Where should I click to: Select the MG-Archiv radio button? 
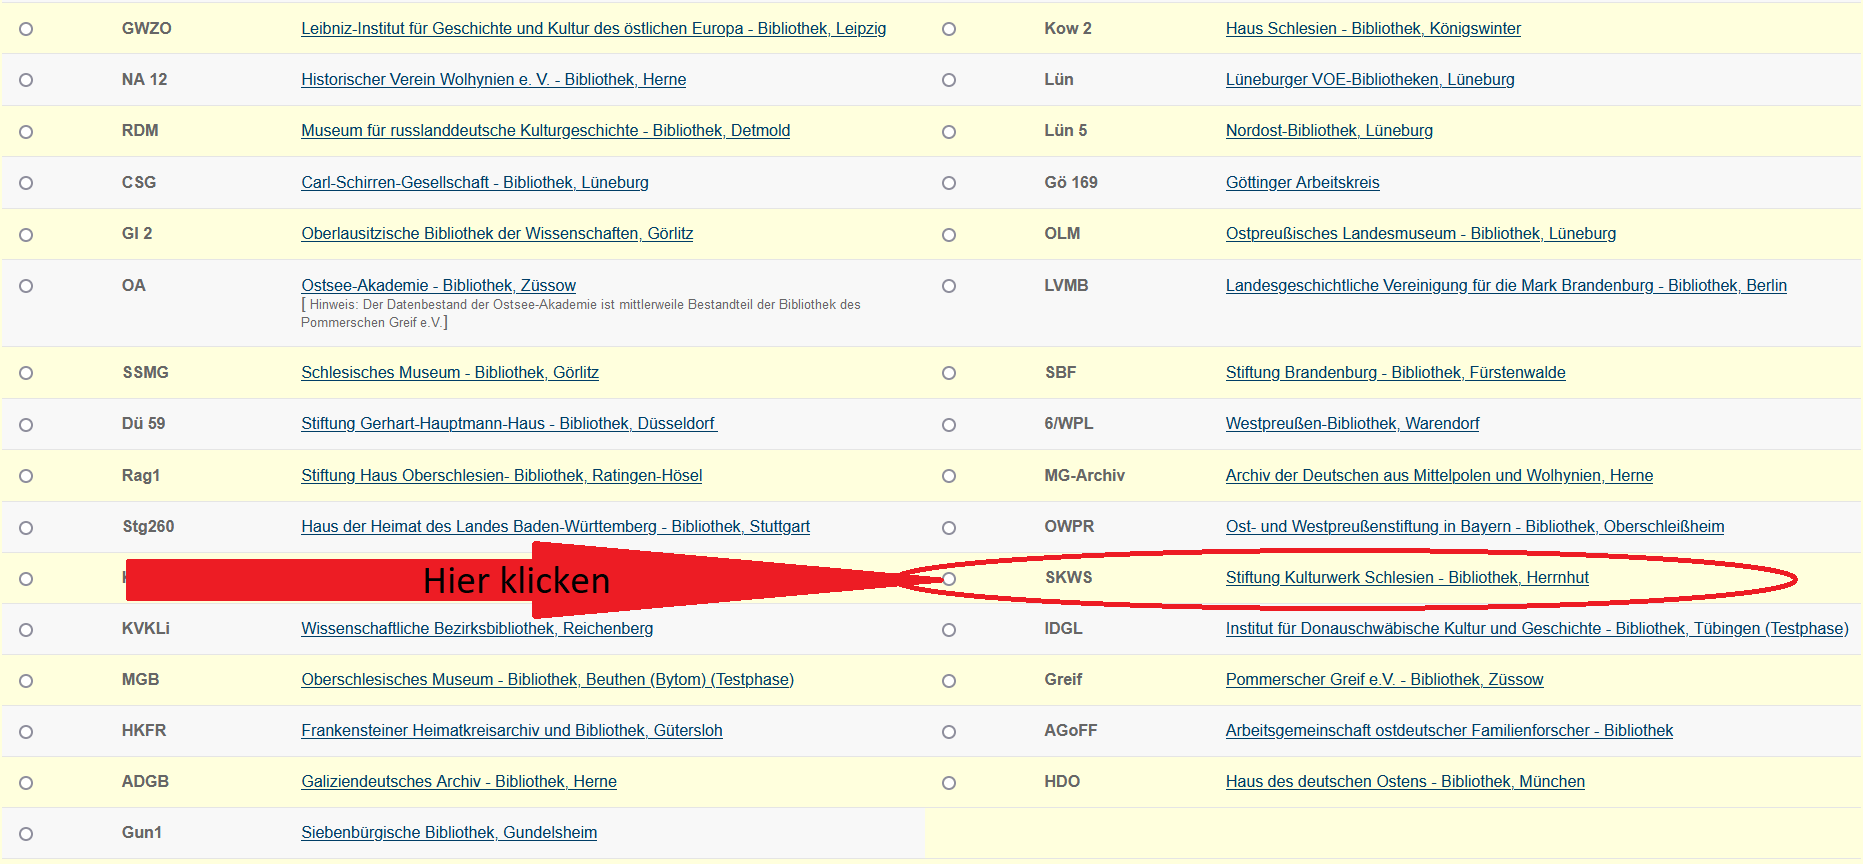949,476
